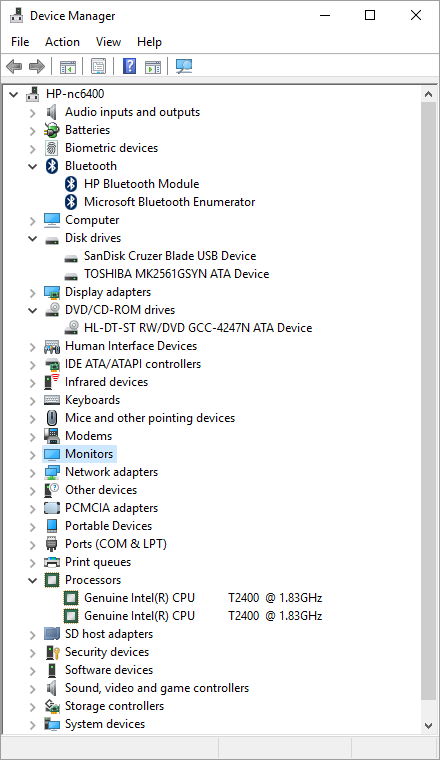Select the Monitors category label
The image size is (440, 760).
(x=89, y=454)
